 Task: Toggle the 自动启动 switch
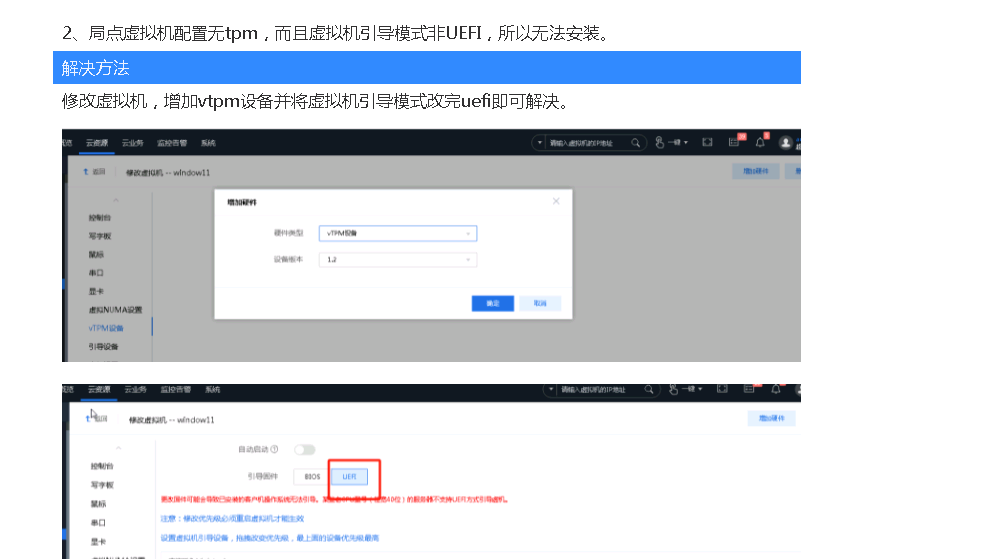(x=305, y=450)
